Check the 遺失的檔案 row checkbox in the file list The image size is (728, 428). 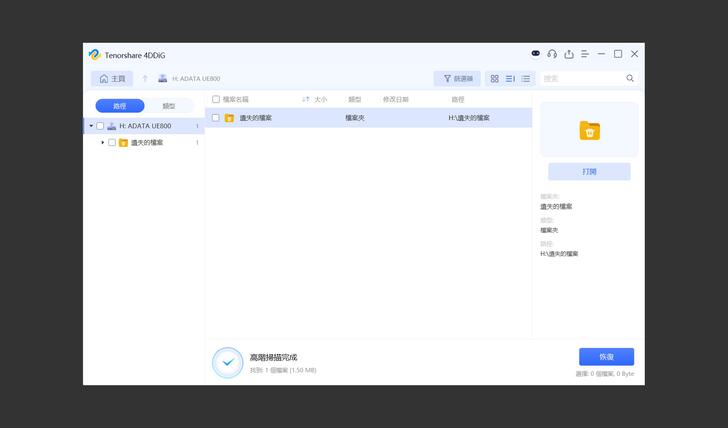coord(215,118)
